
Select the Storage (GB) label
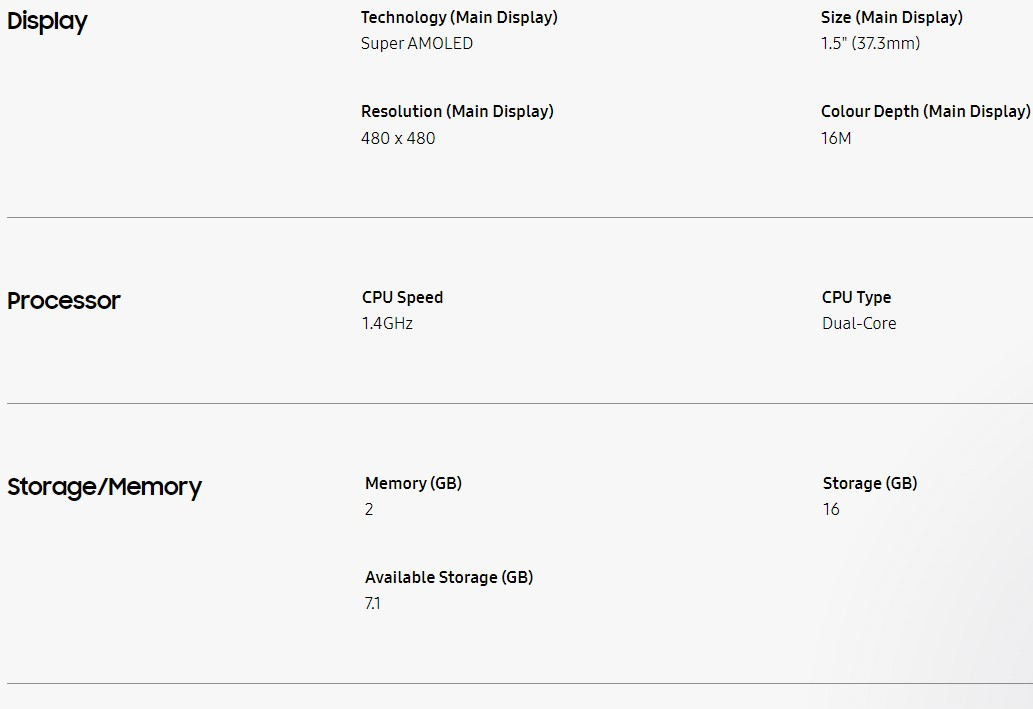tap(869, 483)
